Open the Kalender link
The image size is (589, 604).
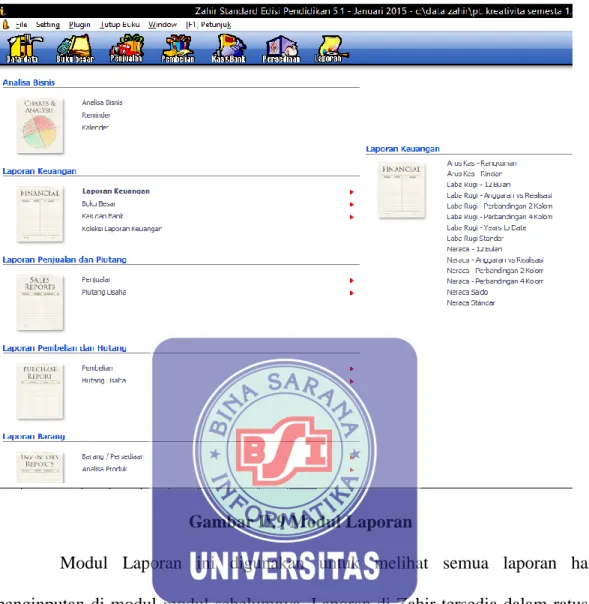(x=95, y=128)
